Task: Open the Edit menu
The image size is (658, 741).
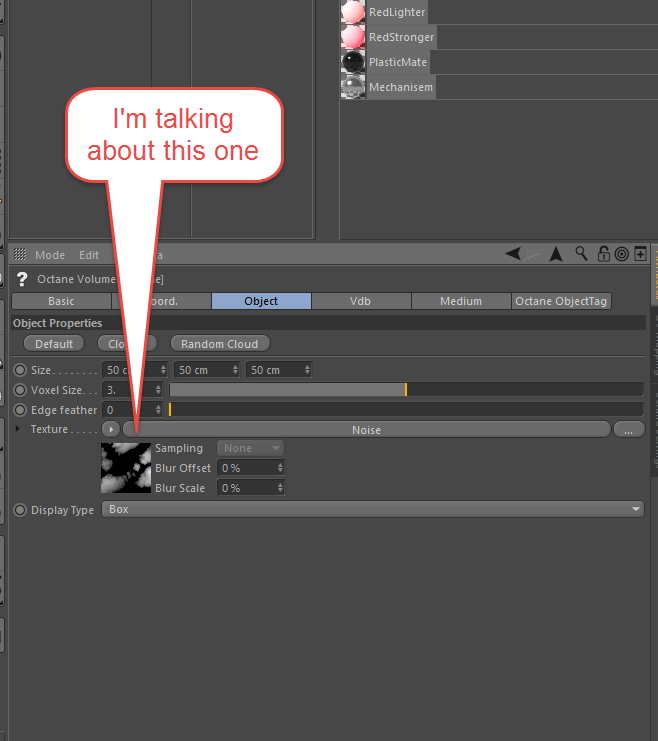Action: point(89,255)
